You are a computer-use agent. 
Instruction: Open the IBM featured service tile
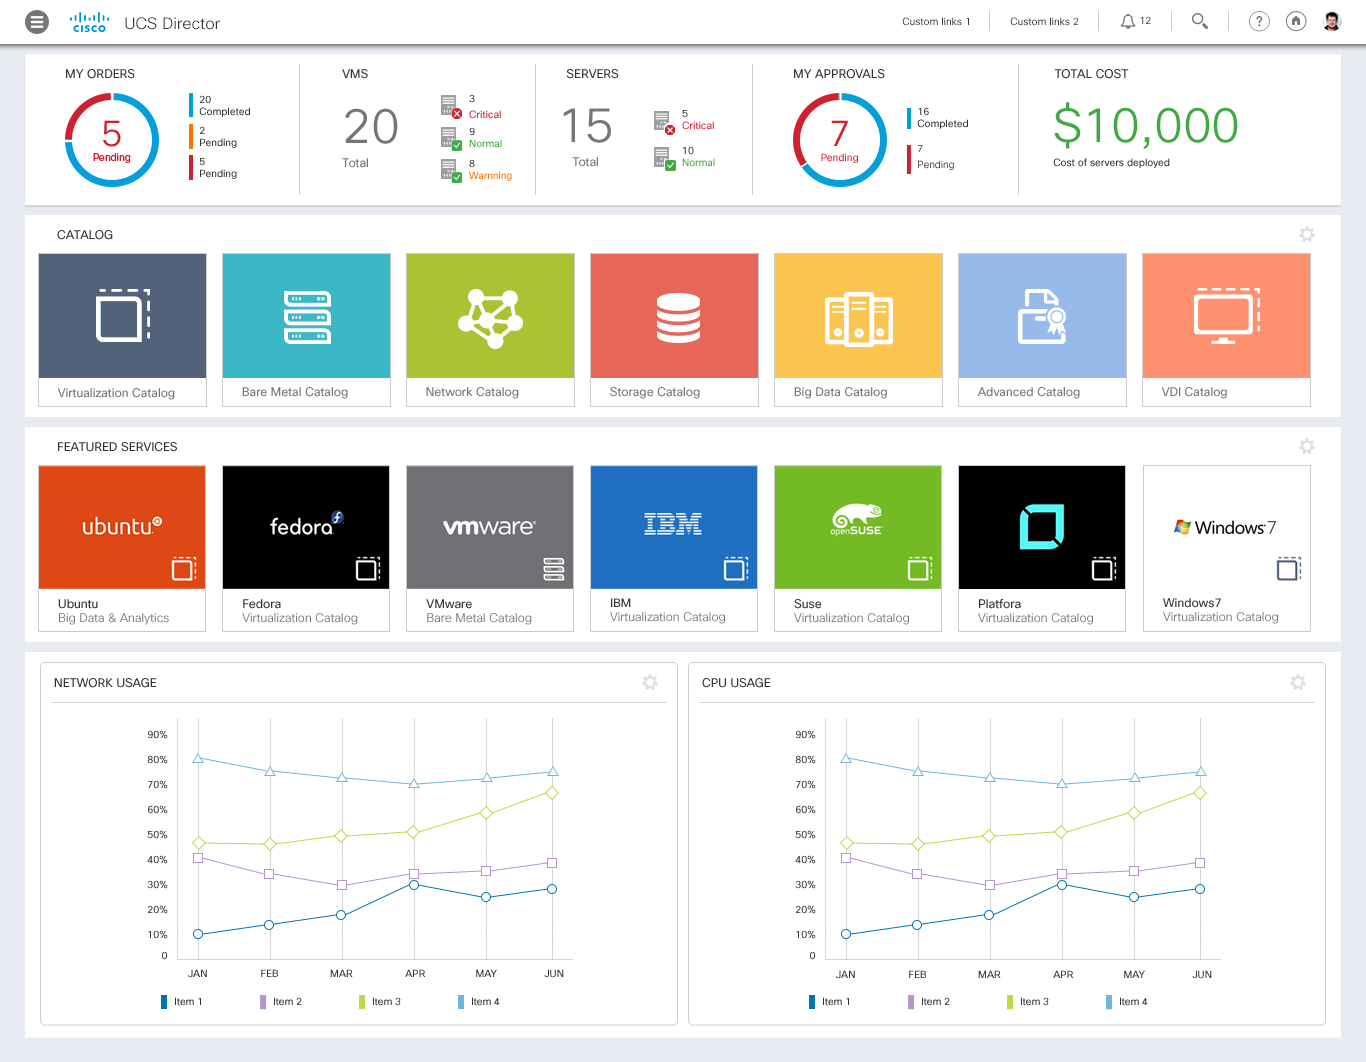click(x=674, y=548)
